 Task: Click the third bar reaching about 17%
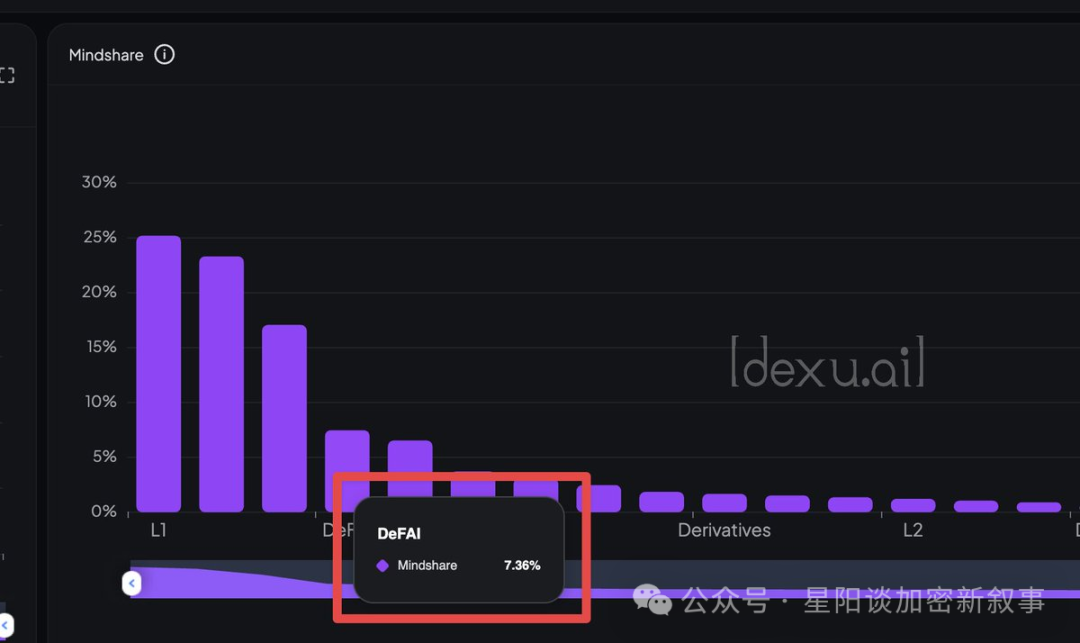tap(284, 418)
